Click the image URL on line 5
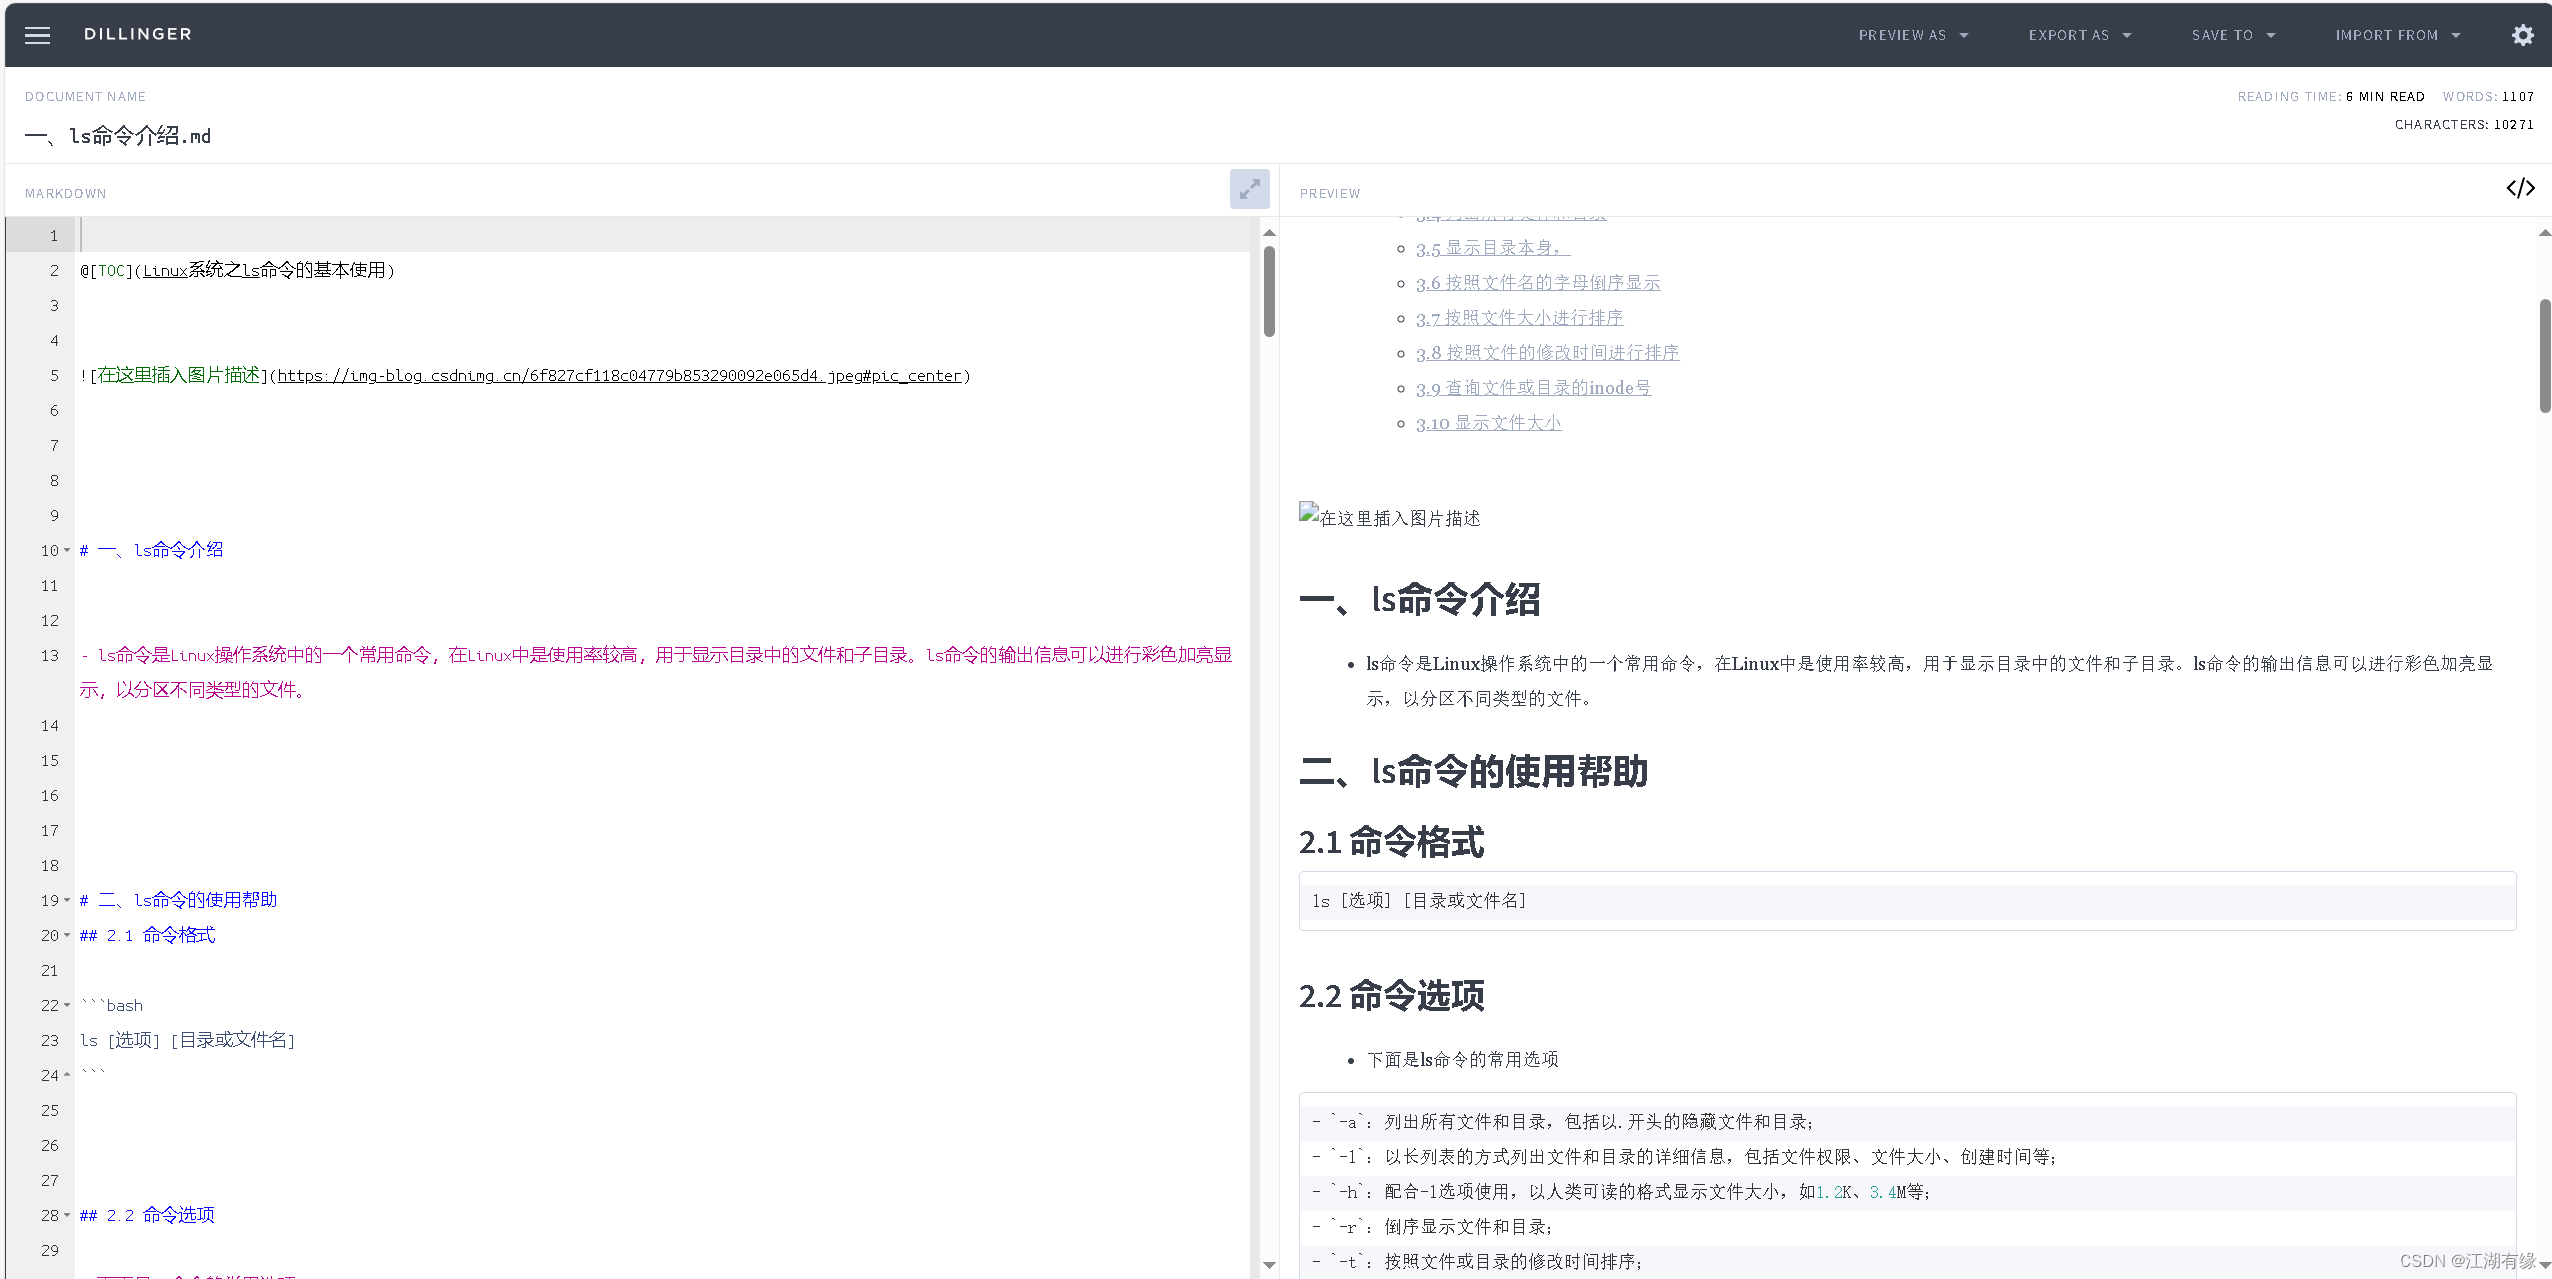Screen dimensions: 2552x1279 tap(619, 376)
